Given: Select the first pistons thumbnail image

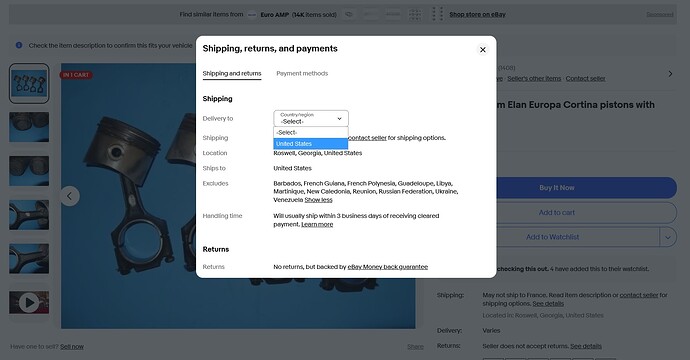Looking at the screenshot, I should [29, 84].
